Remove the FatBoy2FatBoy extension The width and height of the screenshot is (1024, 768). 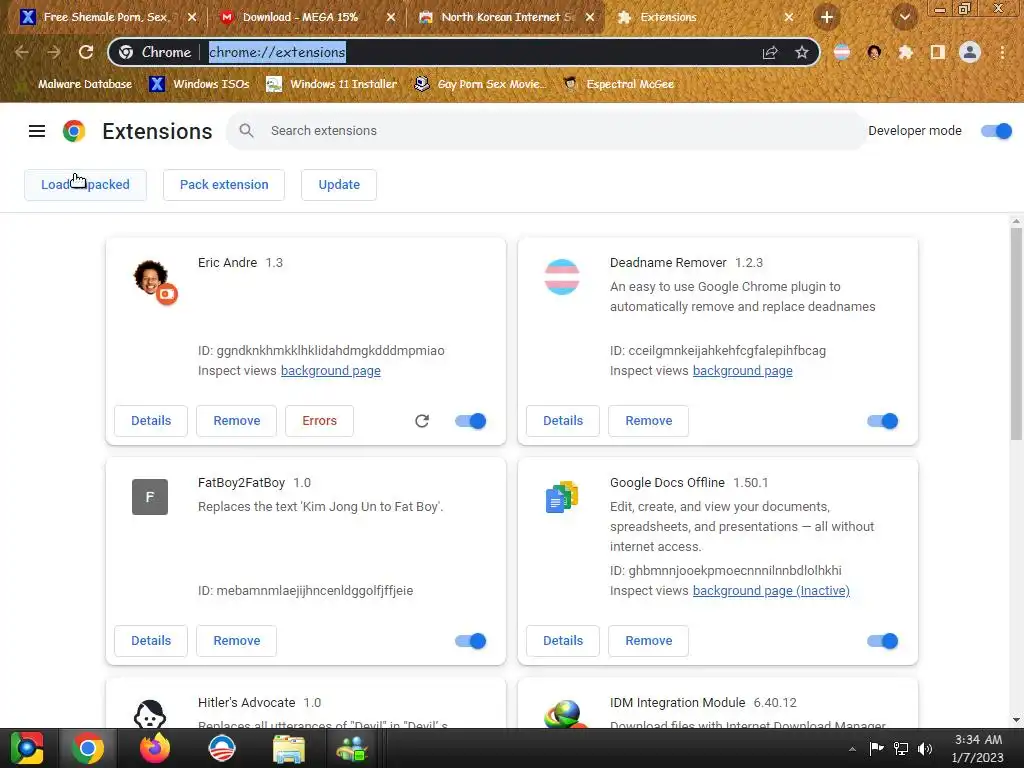point(236,641)
